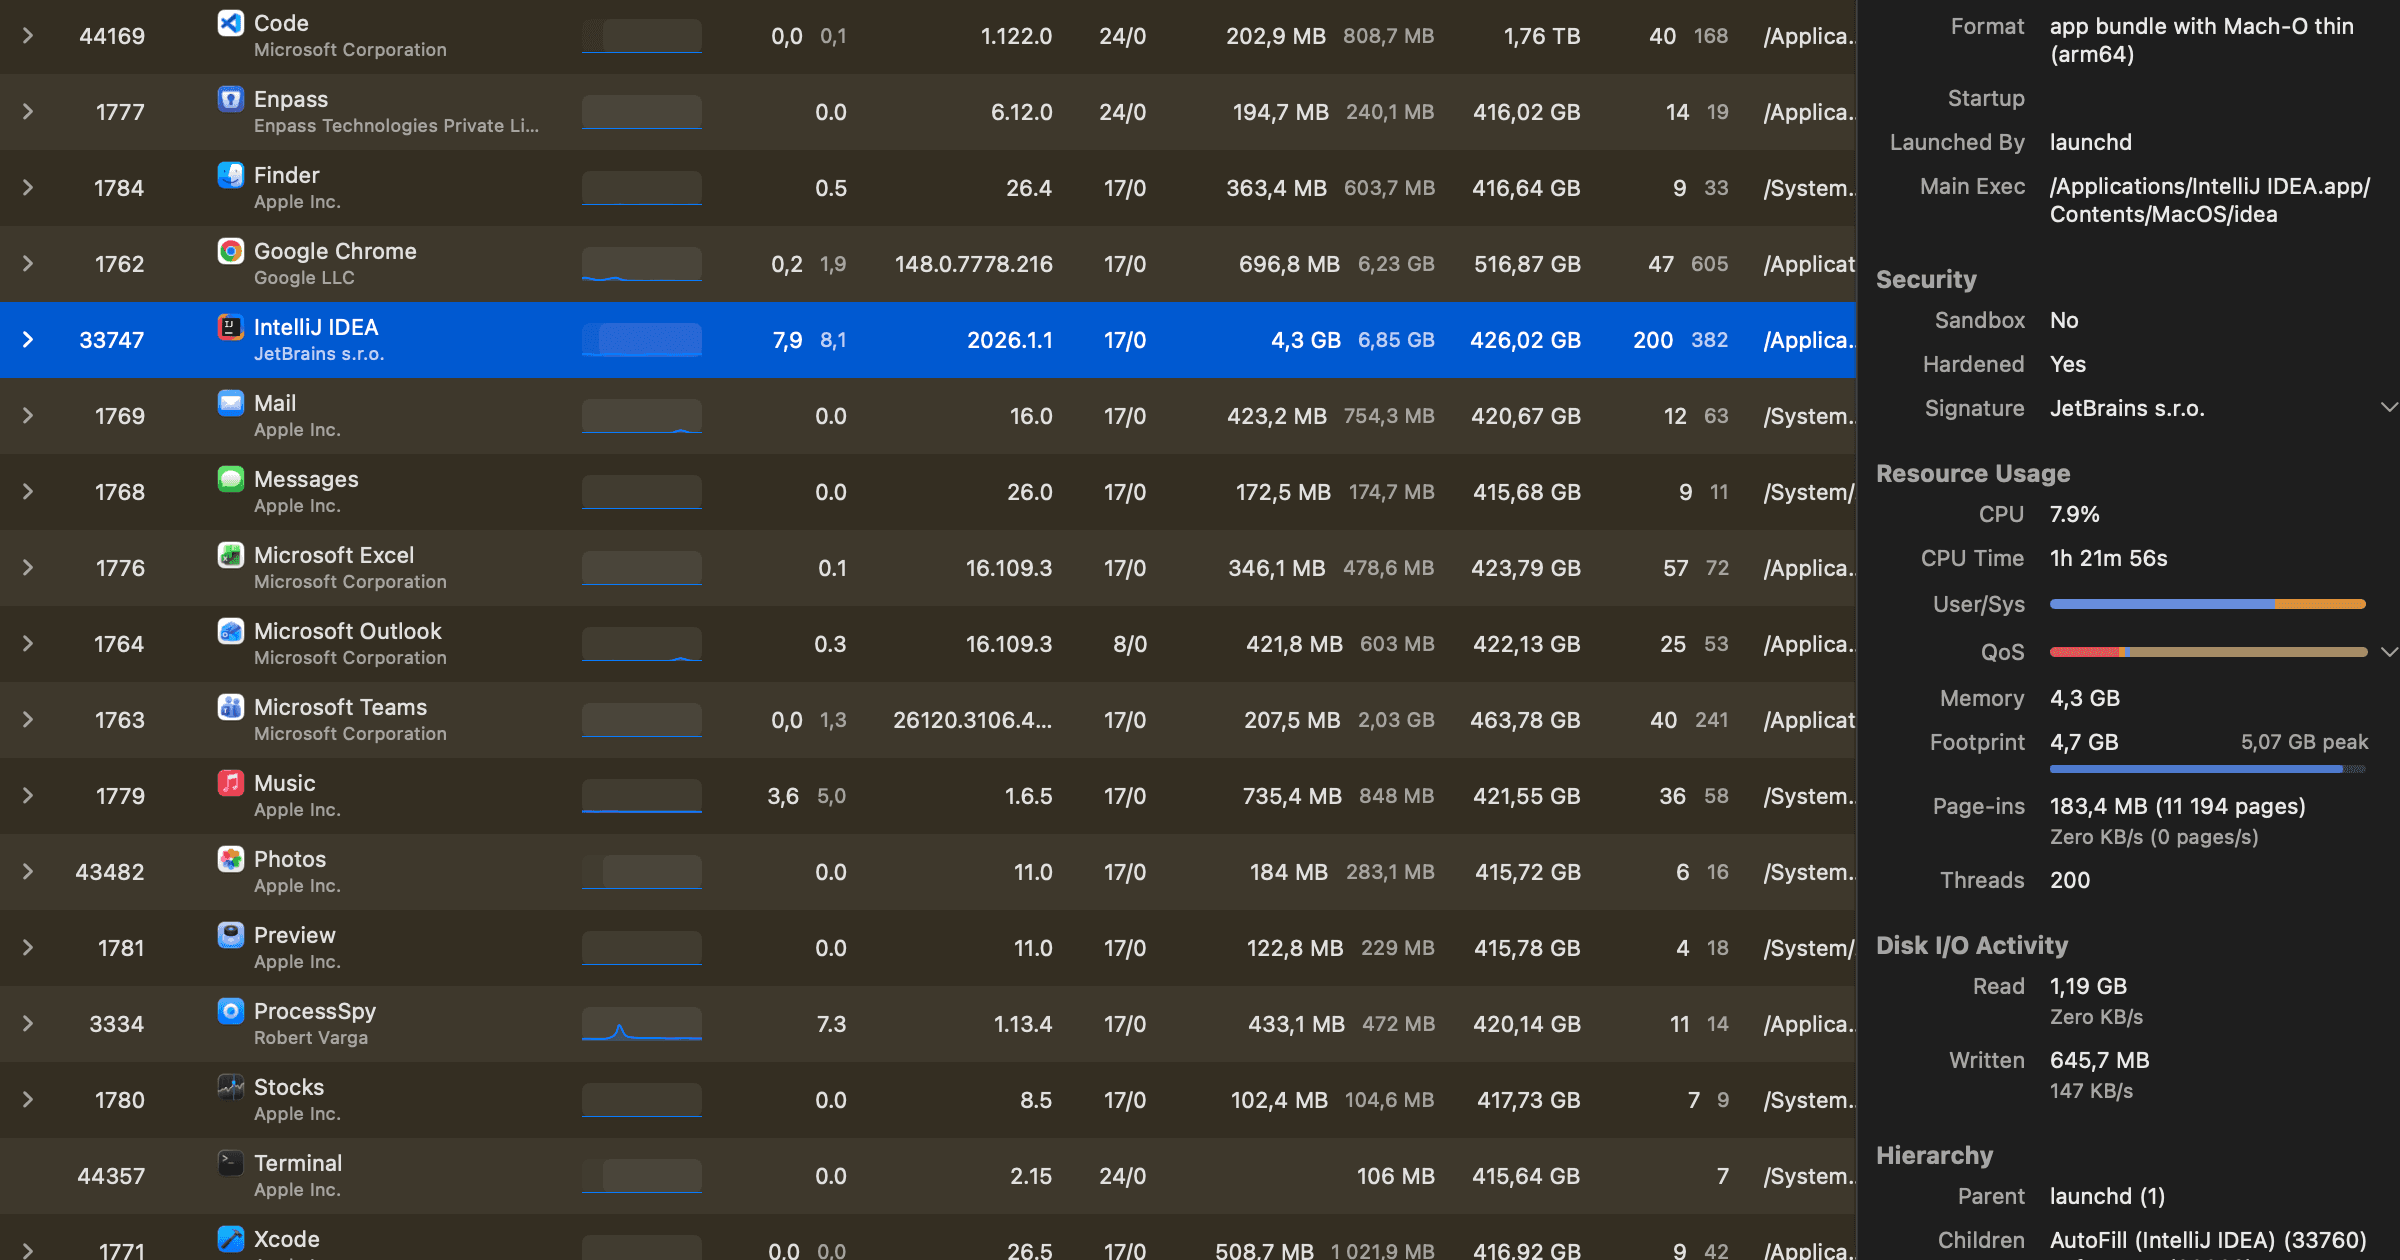Click the IntelliJ IDEA app icon
Viewport: 2400px width, 1260px height.
(231, 327)
